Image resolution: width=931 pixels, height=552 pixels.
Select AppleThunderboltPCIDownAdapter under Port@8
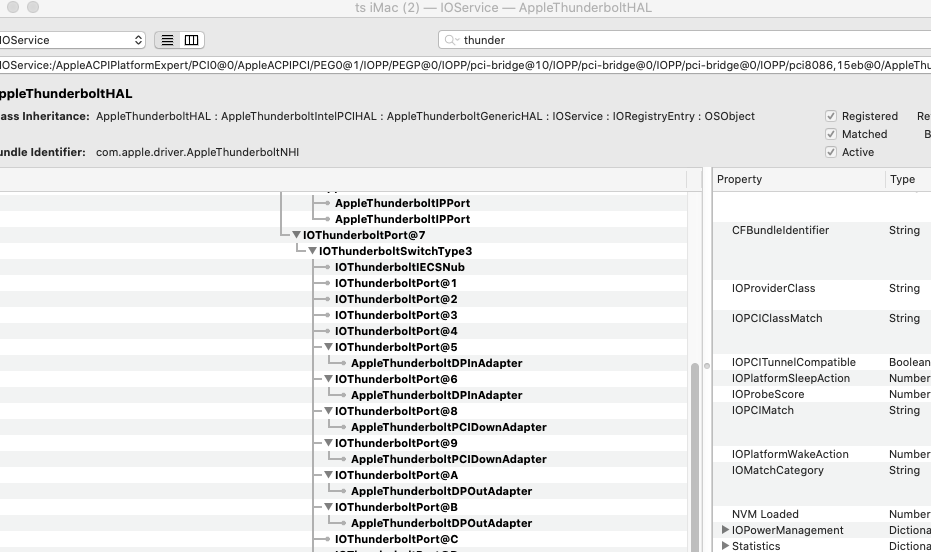[x=448, y=427]
